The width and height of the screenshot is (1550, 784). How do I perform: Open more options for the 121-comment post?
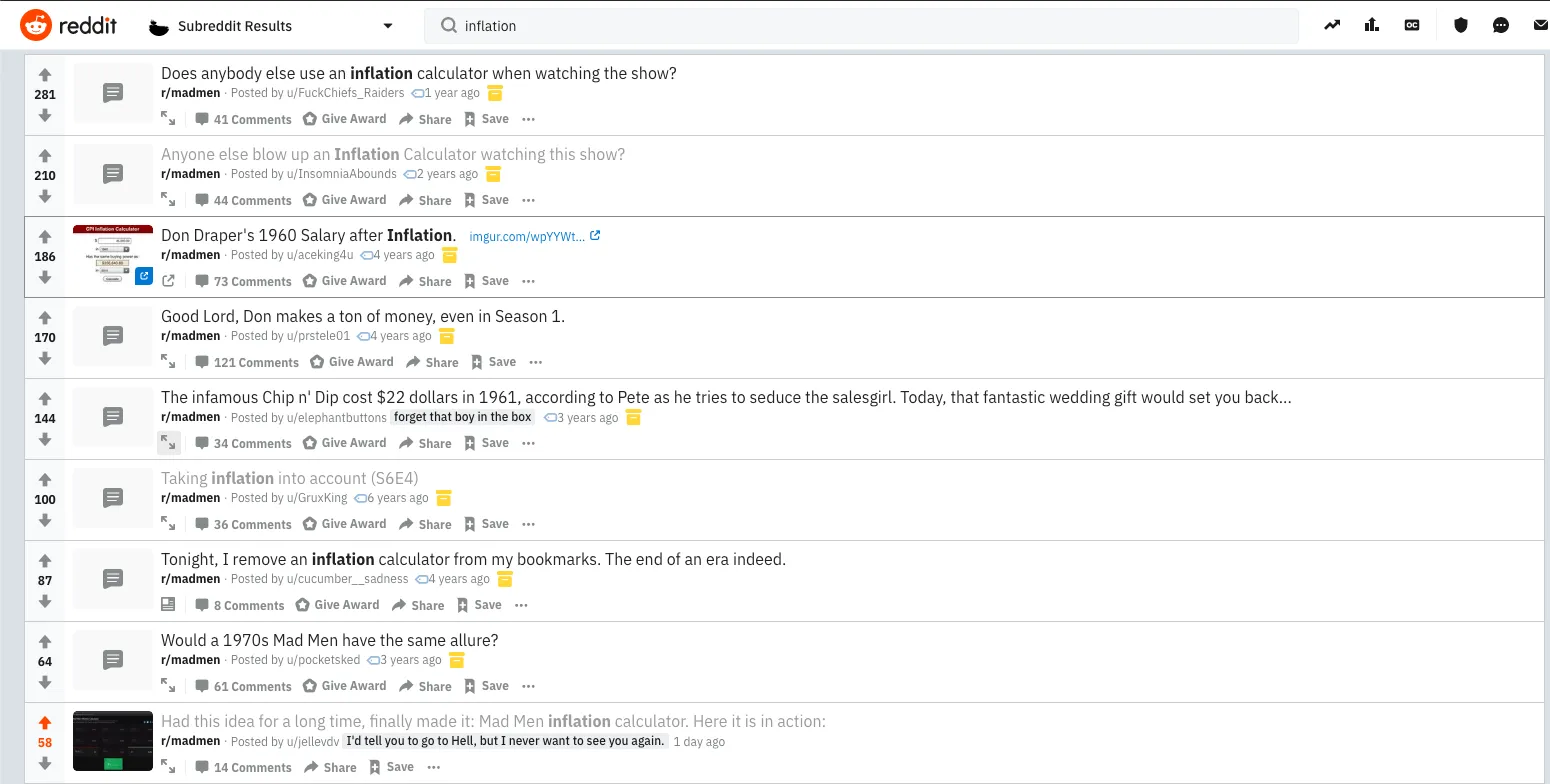click(536, 362)
